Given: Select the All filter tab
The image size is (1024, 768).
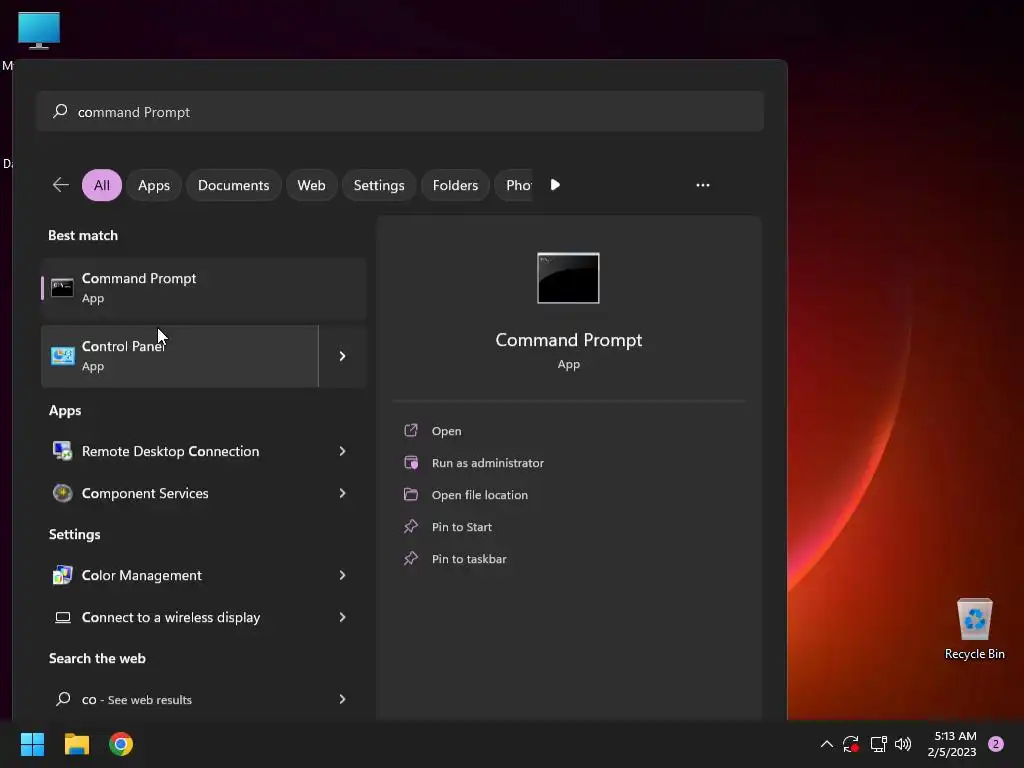Looking at the screenshot, I should point(102,185).
